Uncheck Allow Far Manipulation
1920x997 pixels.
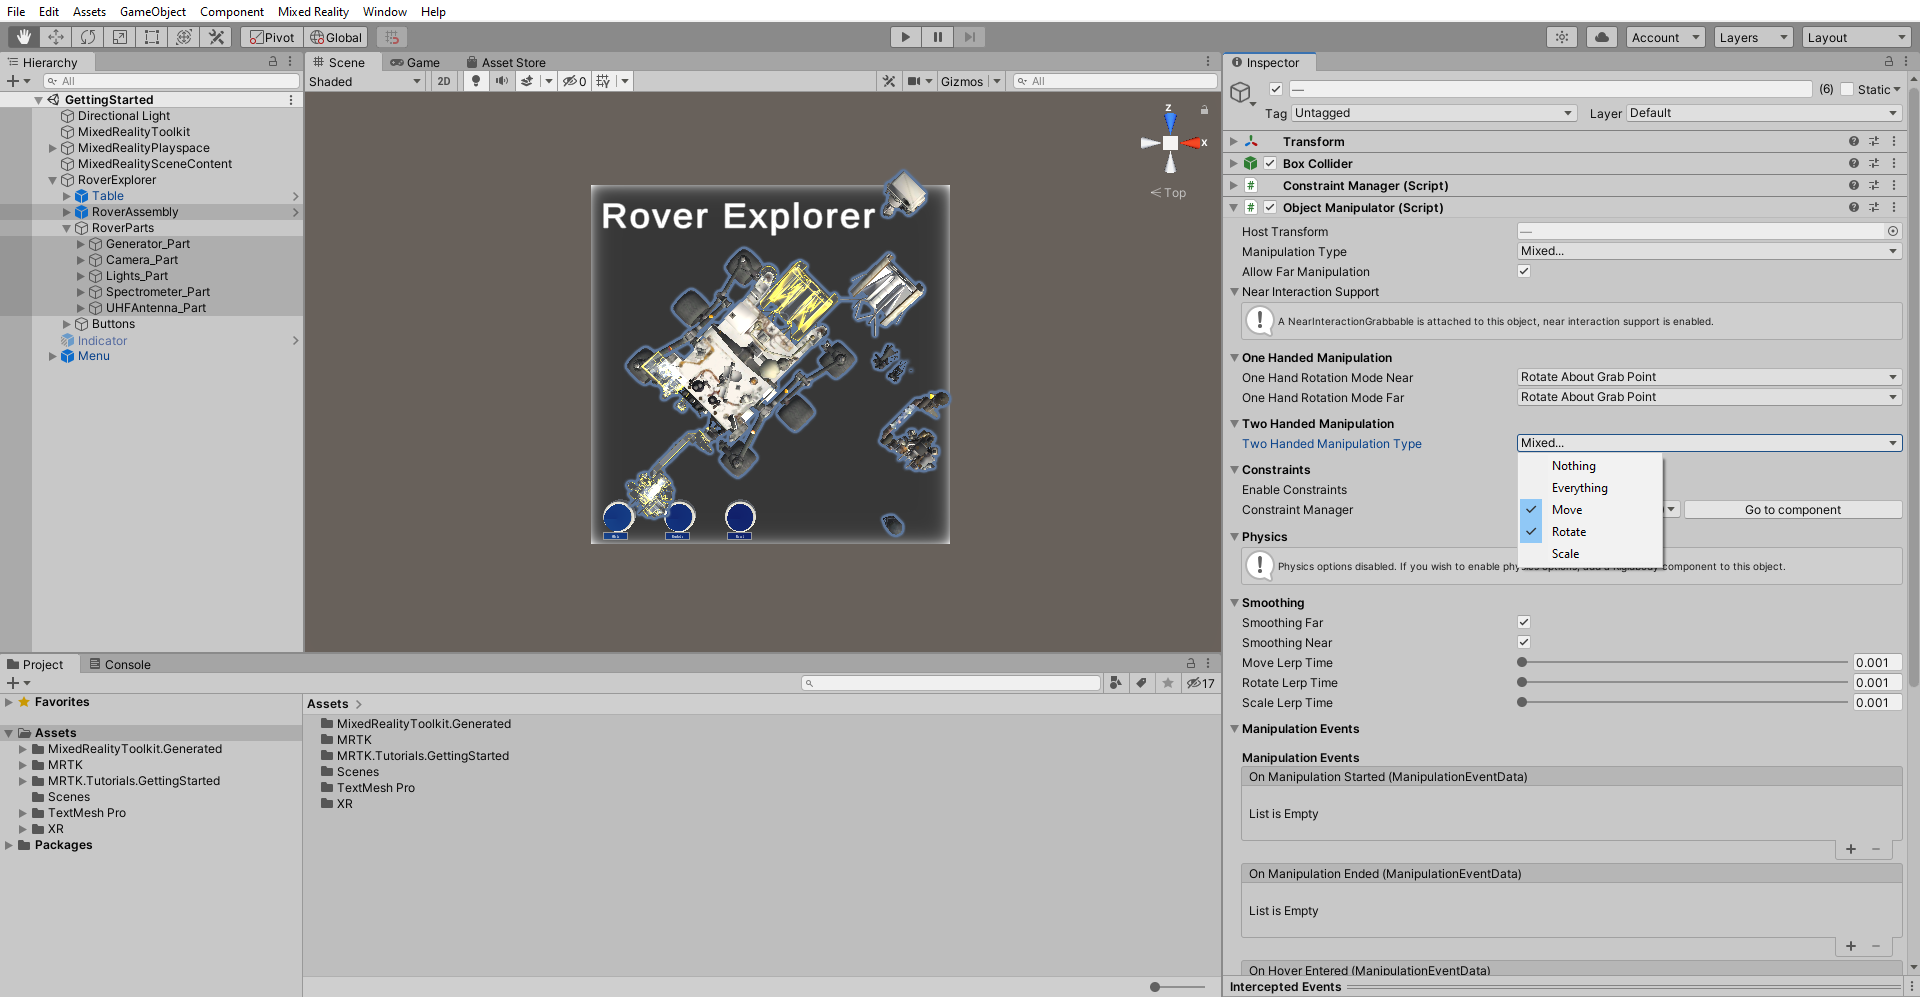tap(1523, 271)
